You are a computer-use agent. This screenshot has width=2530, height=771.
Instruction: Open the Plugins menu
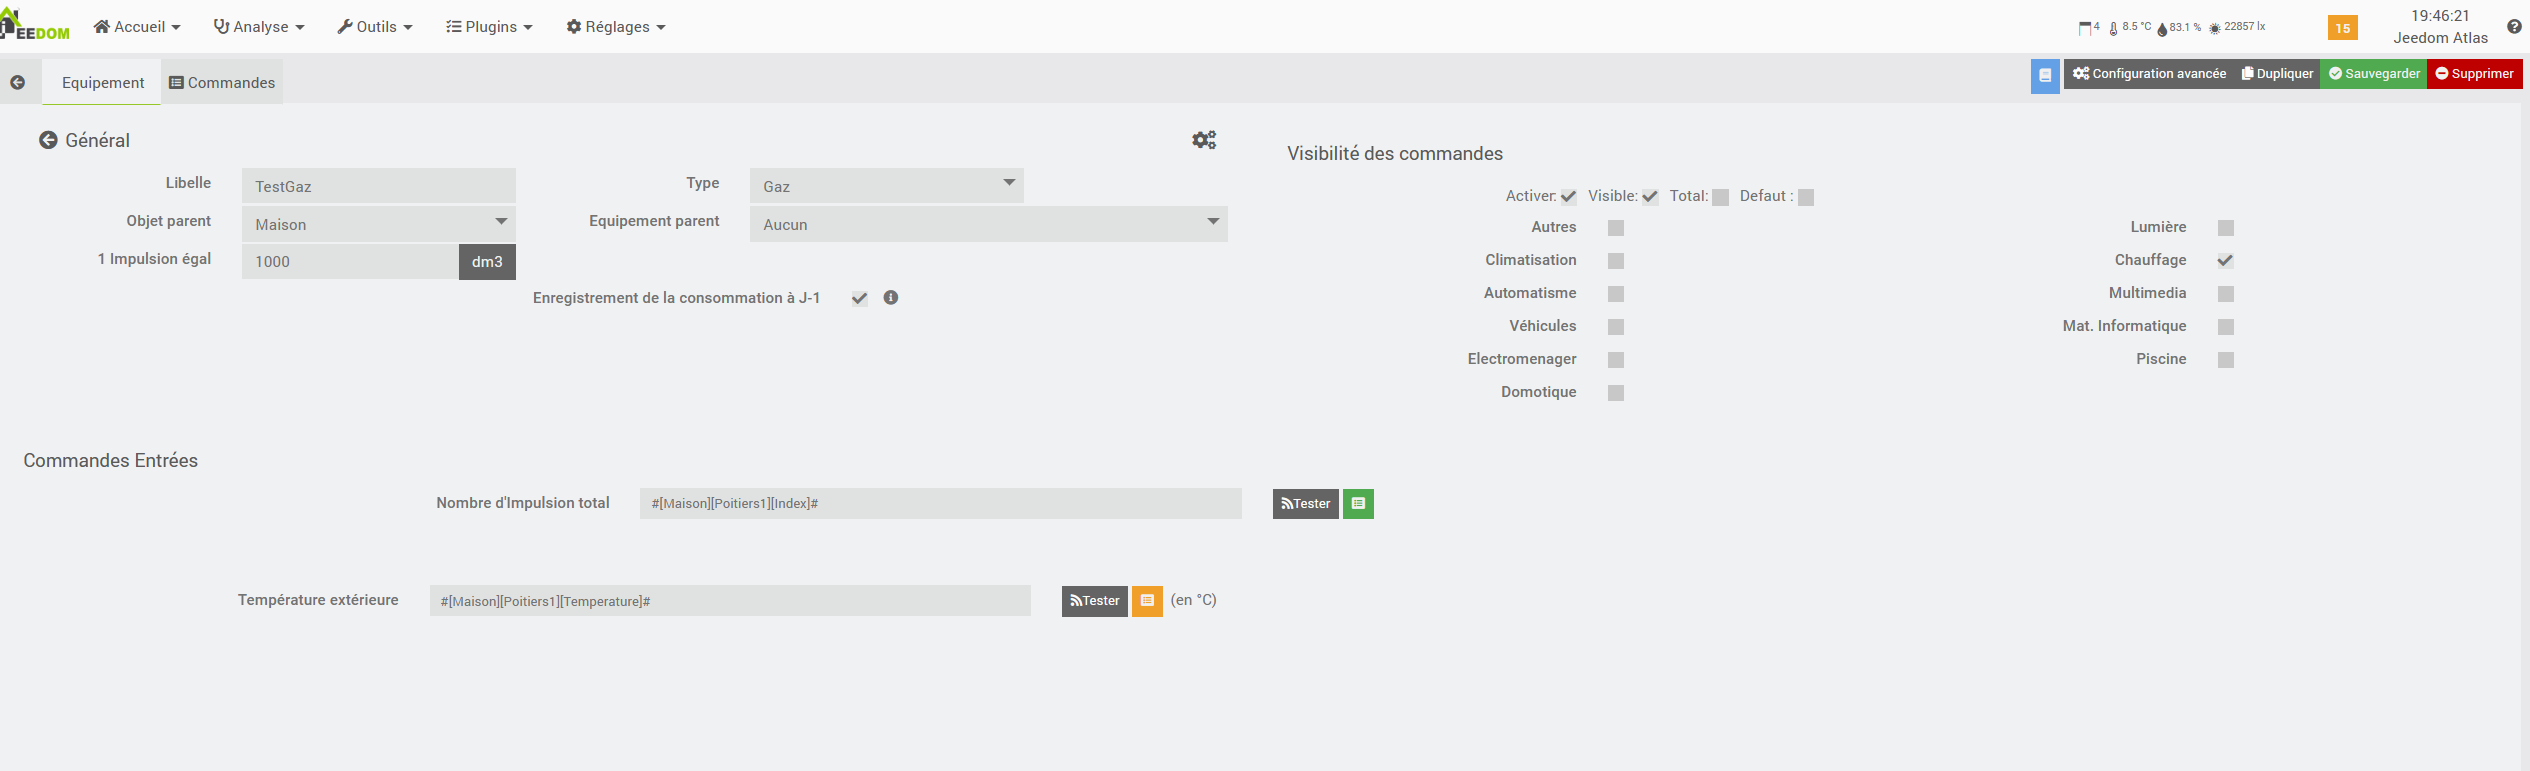pos(489,27)
